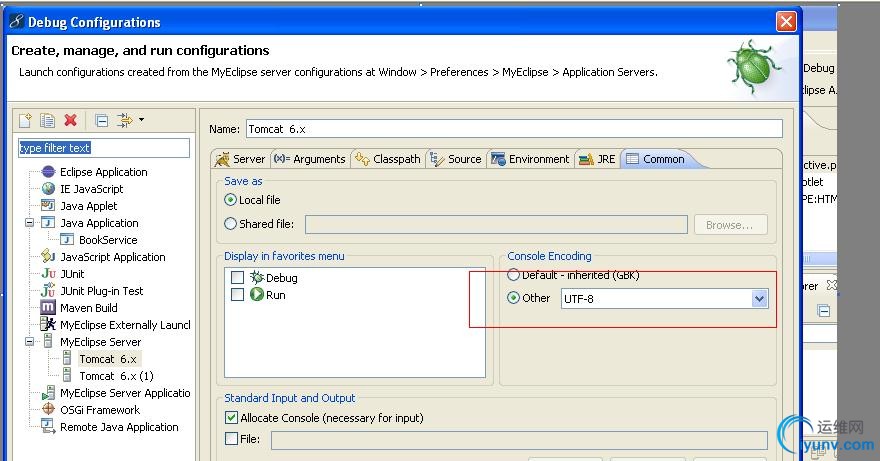Open the Other encoding dropdown

click(x=759, y=298)
